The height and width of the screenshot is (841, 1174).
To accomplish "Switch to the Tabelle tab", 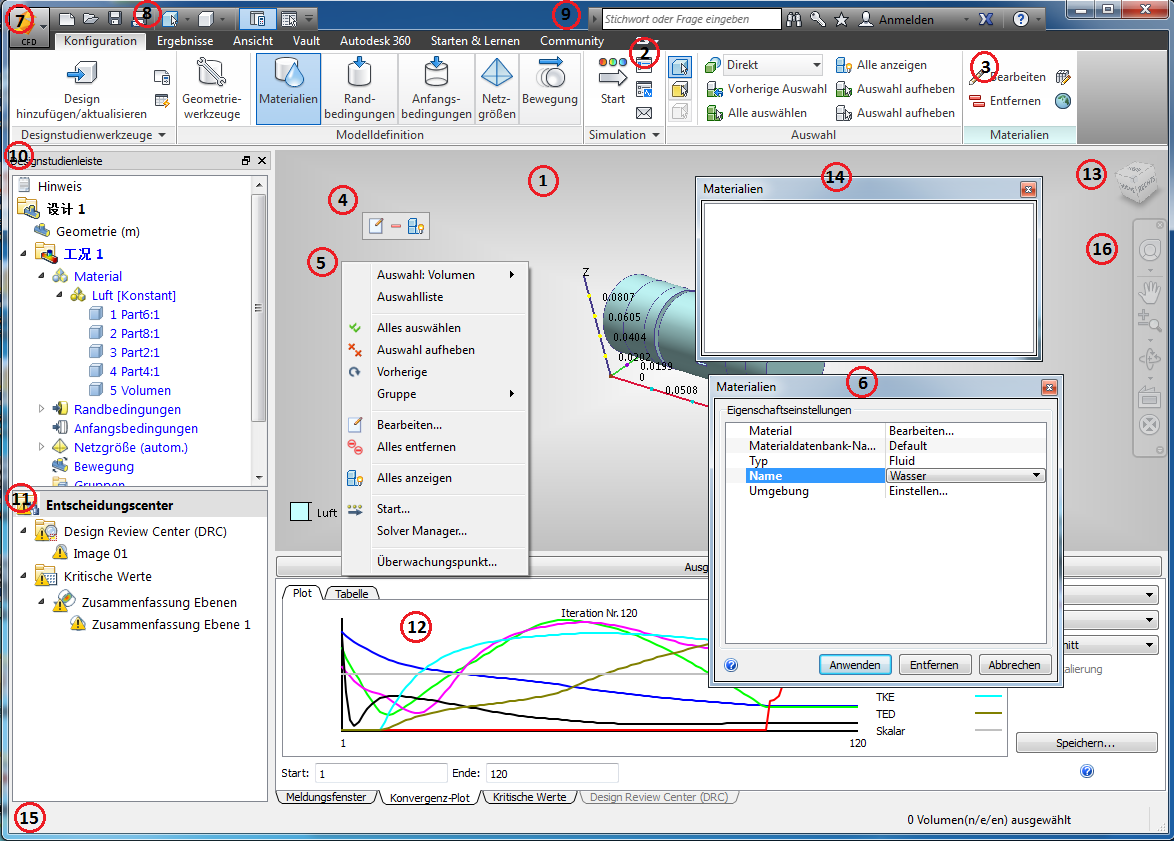I will pos(351,593).
